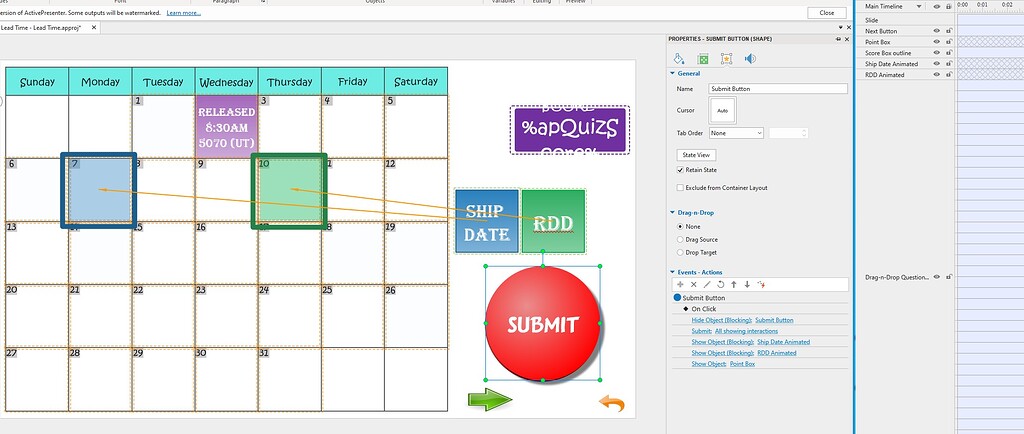The image size is (1024, 434).
Task: Hide the Point Box layer
Action: [936, 42]
